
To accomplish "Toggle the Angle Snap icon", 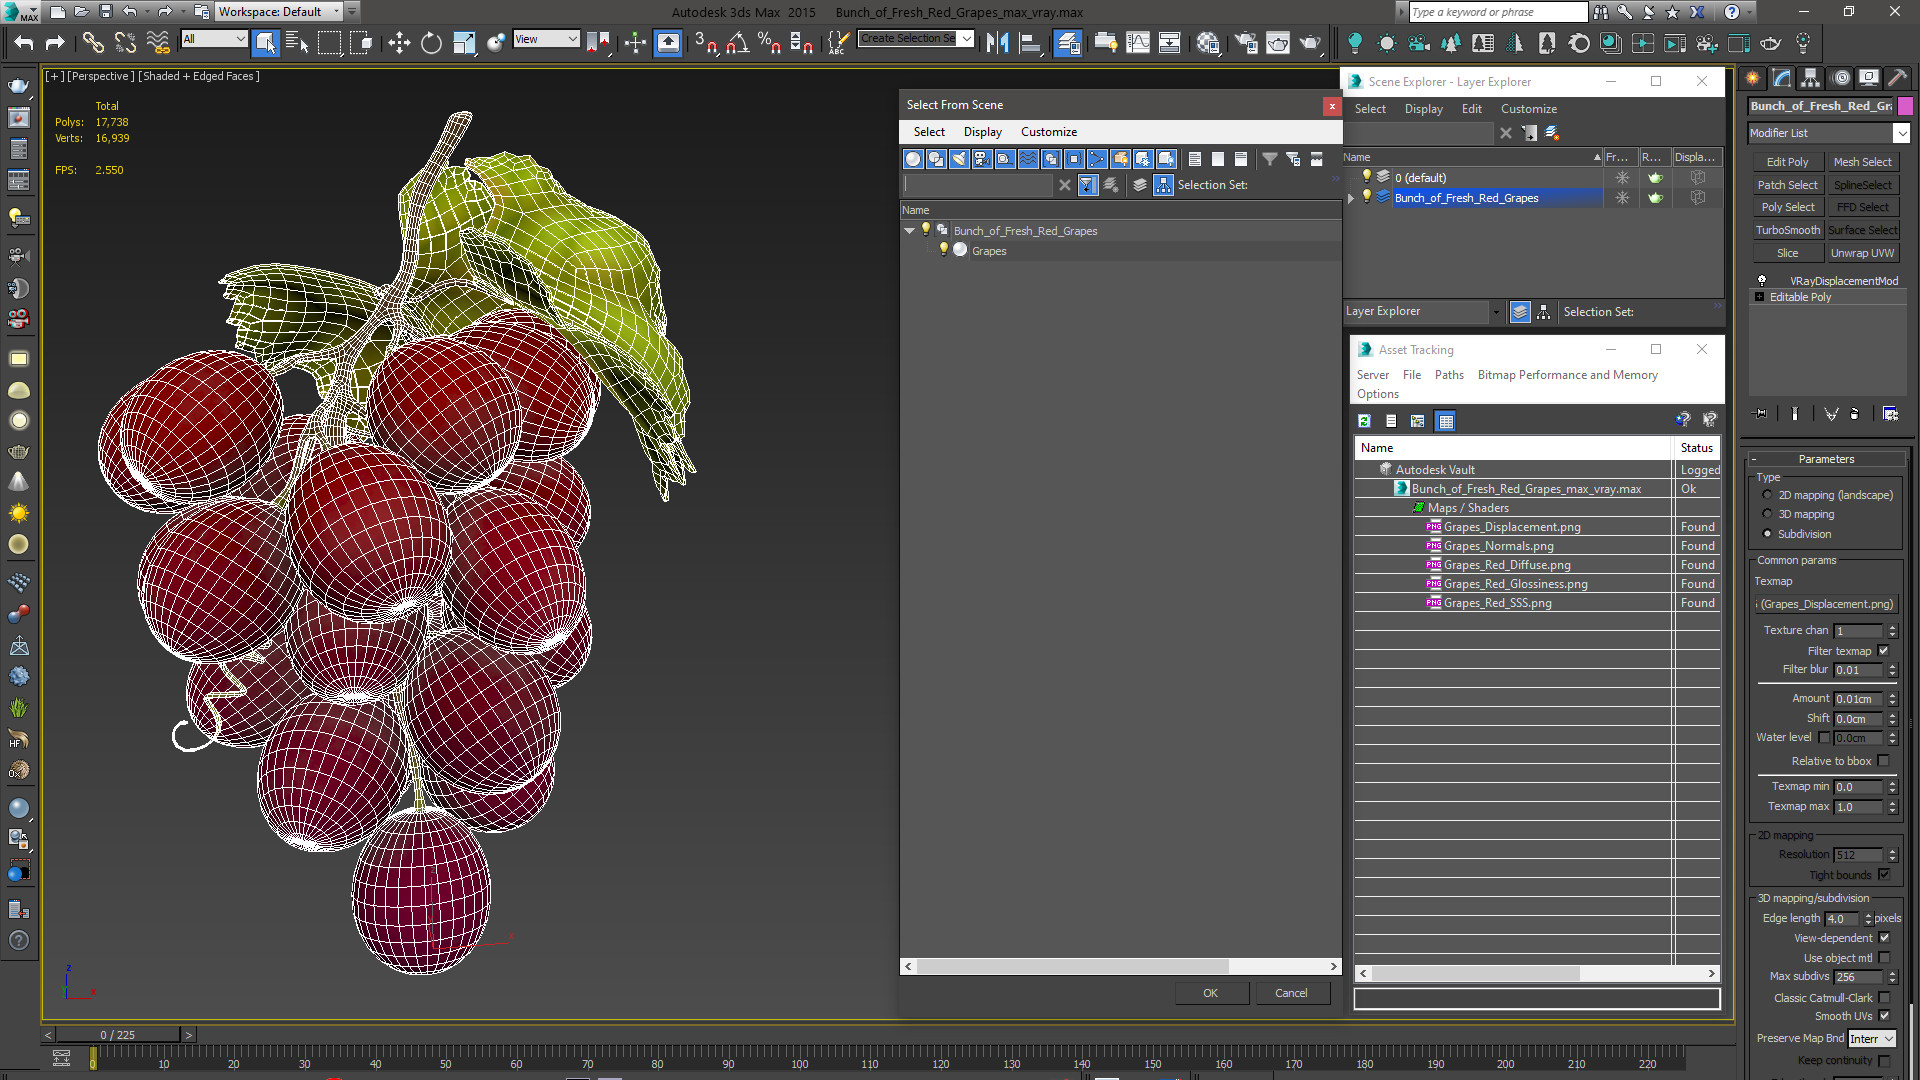I will (x=738, y=43).
